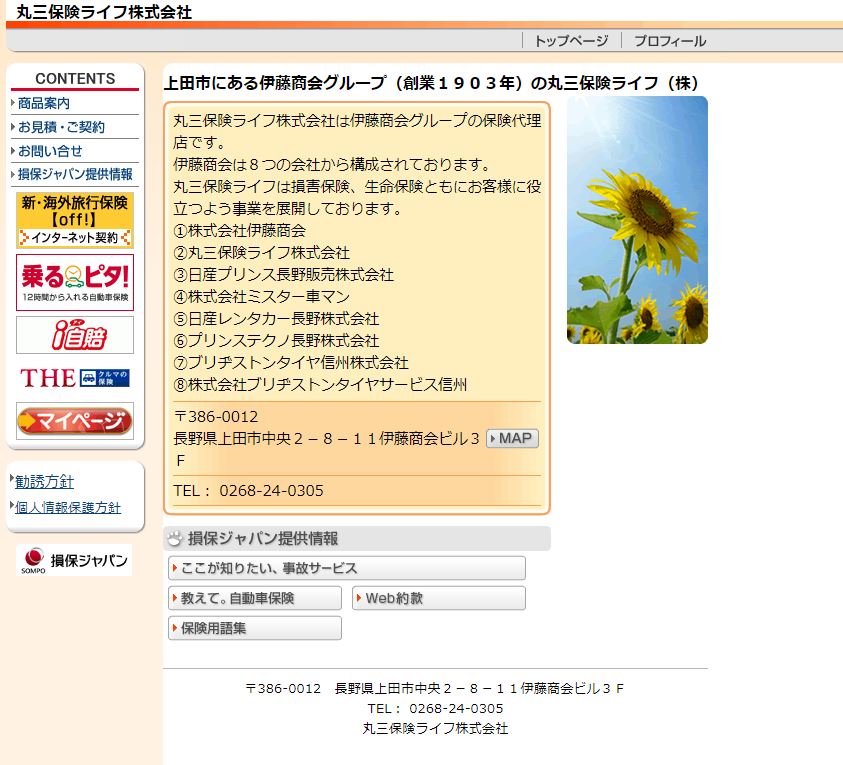Click the orange マイページ button
Screen dimensions: 843x765
point(75,421)
